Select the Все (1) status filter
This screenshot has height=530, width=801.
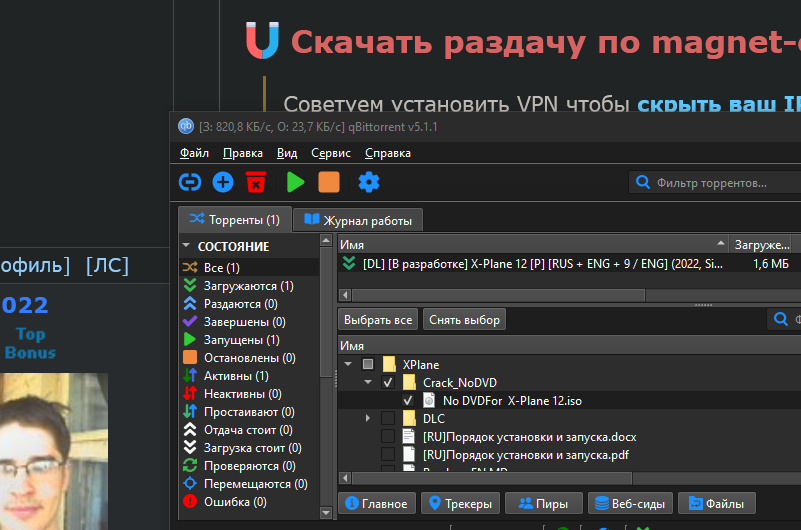click(x=249, y=268)
